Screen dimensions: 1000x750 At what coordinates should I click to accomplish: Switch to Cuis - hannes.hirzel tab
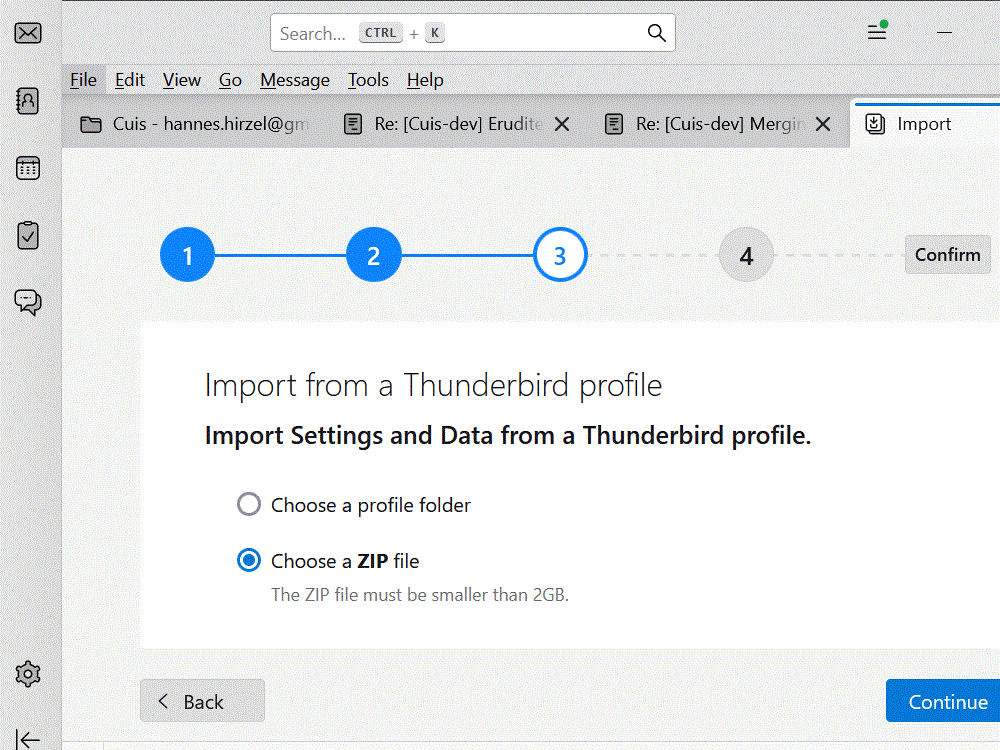click(195, 124)
